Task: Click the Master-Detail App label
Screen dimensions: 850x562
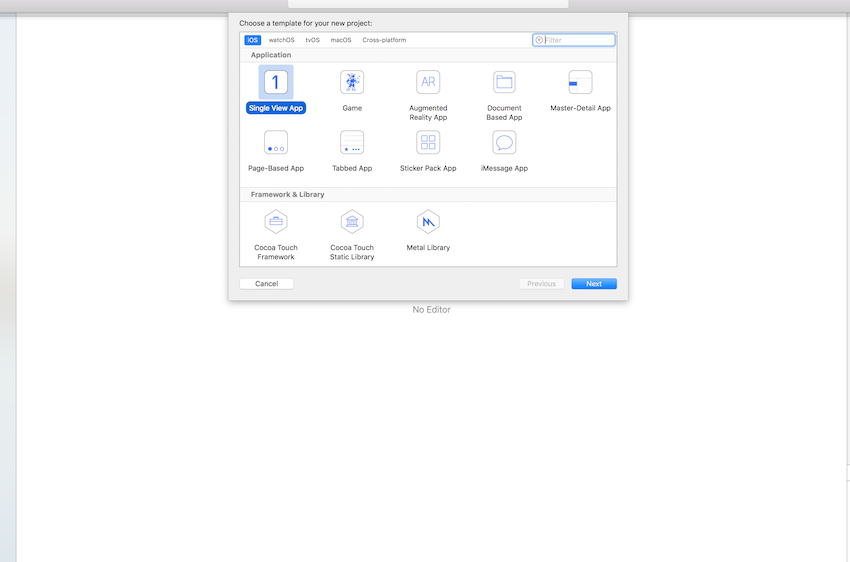Action: (580, 108)
